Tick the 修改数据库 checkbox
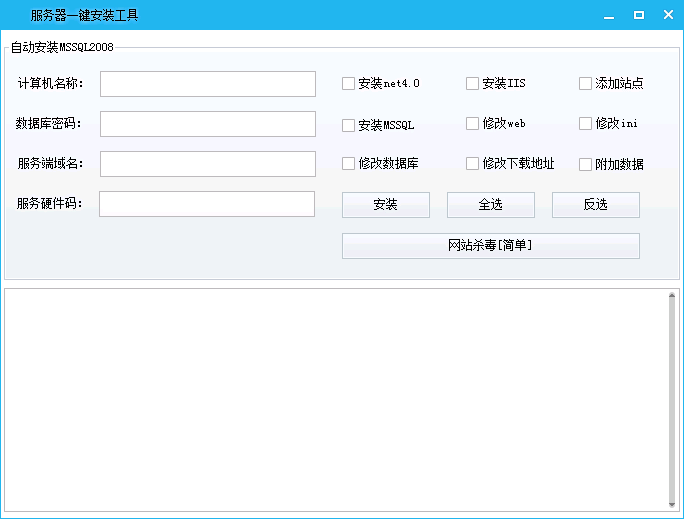This screenshot has height=519, width=684. click(x=349, y=164)
